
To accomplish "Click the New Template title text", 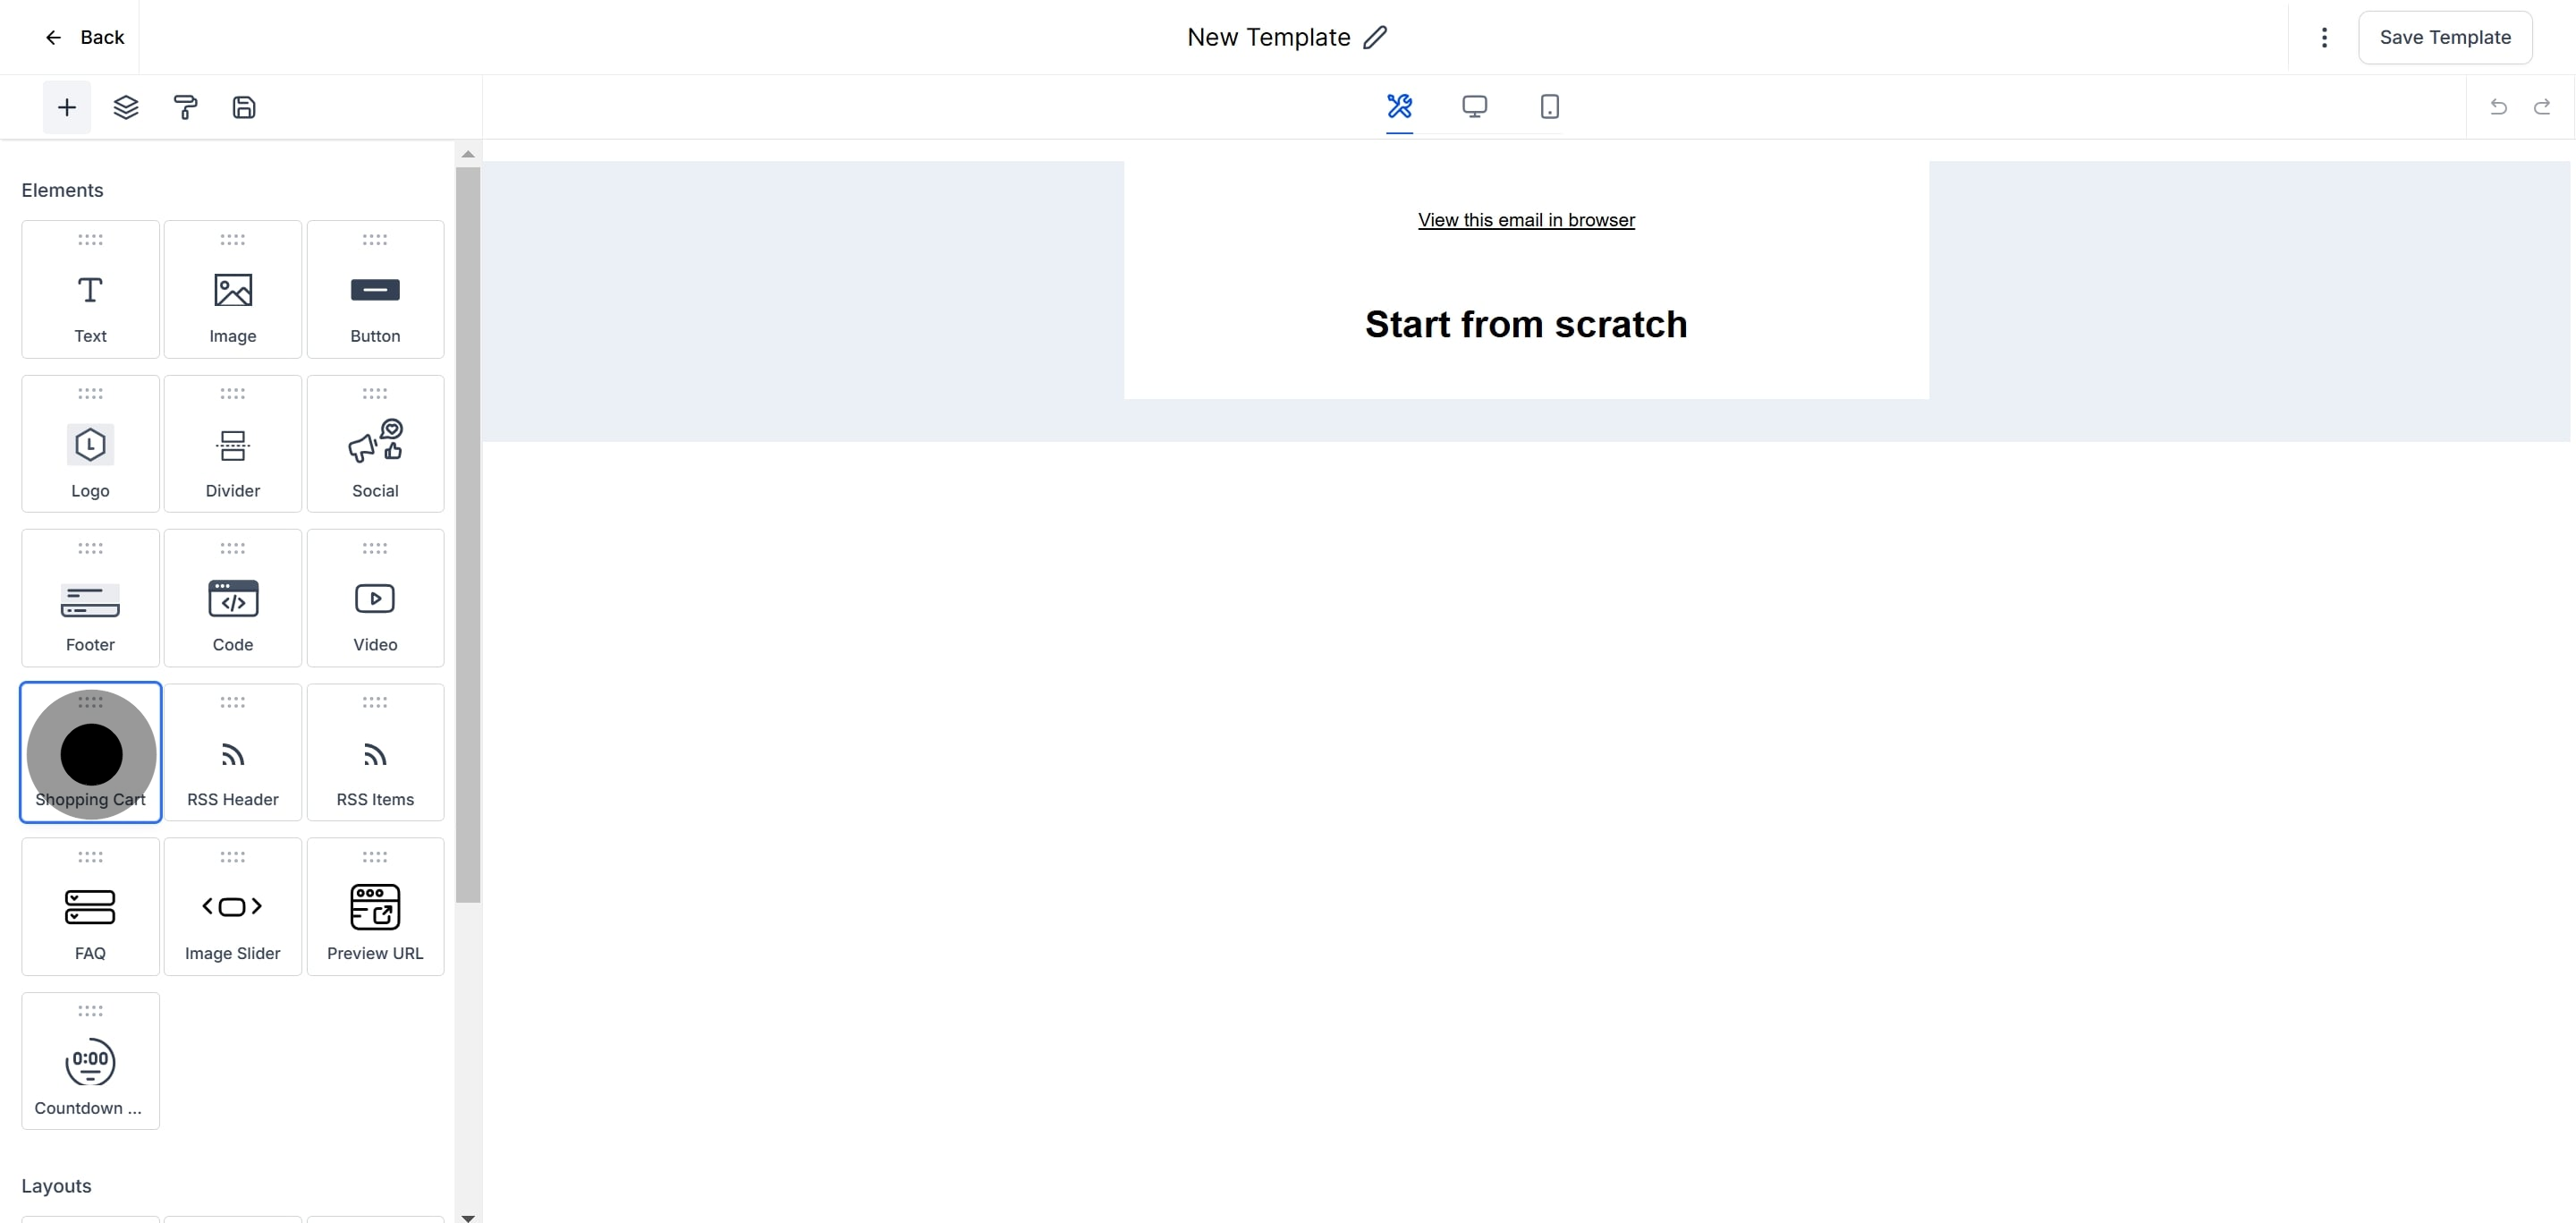I will pos(1268,37).
